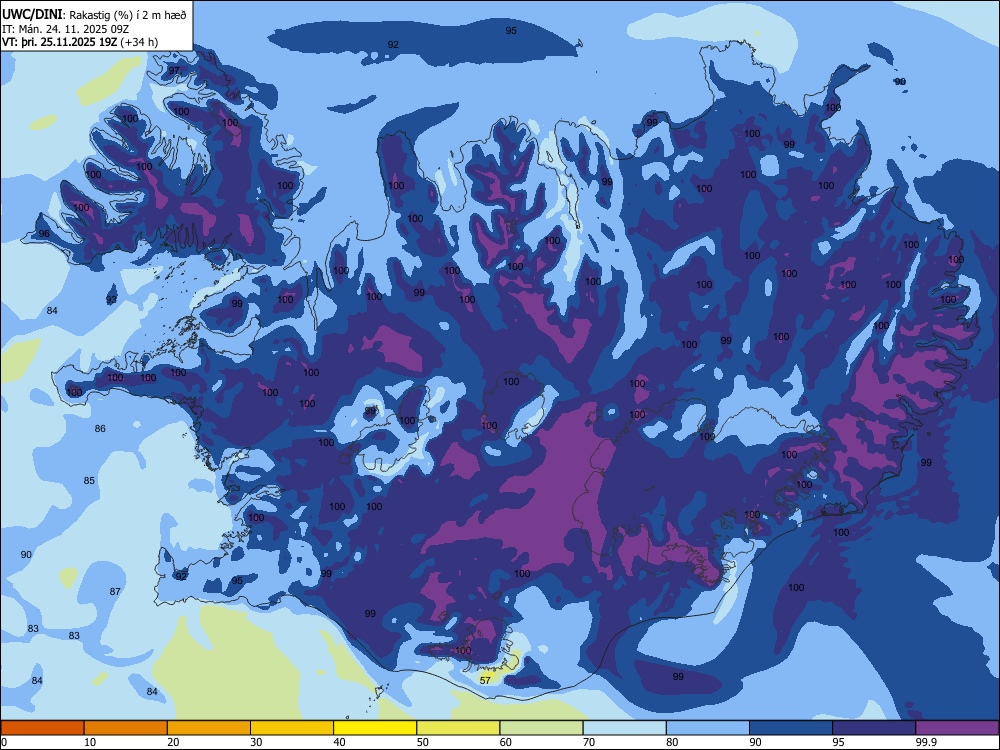Click the dark orange 0–10 legend swatch
Screen dimensions: 1000x750
coord(42,728)
